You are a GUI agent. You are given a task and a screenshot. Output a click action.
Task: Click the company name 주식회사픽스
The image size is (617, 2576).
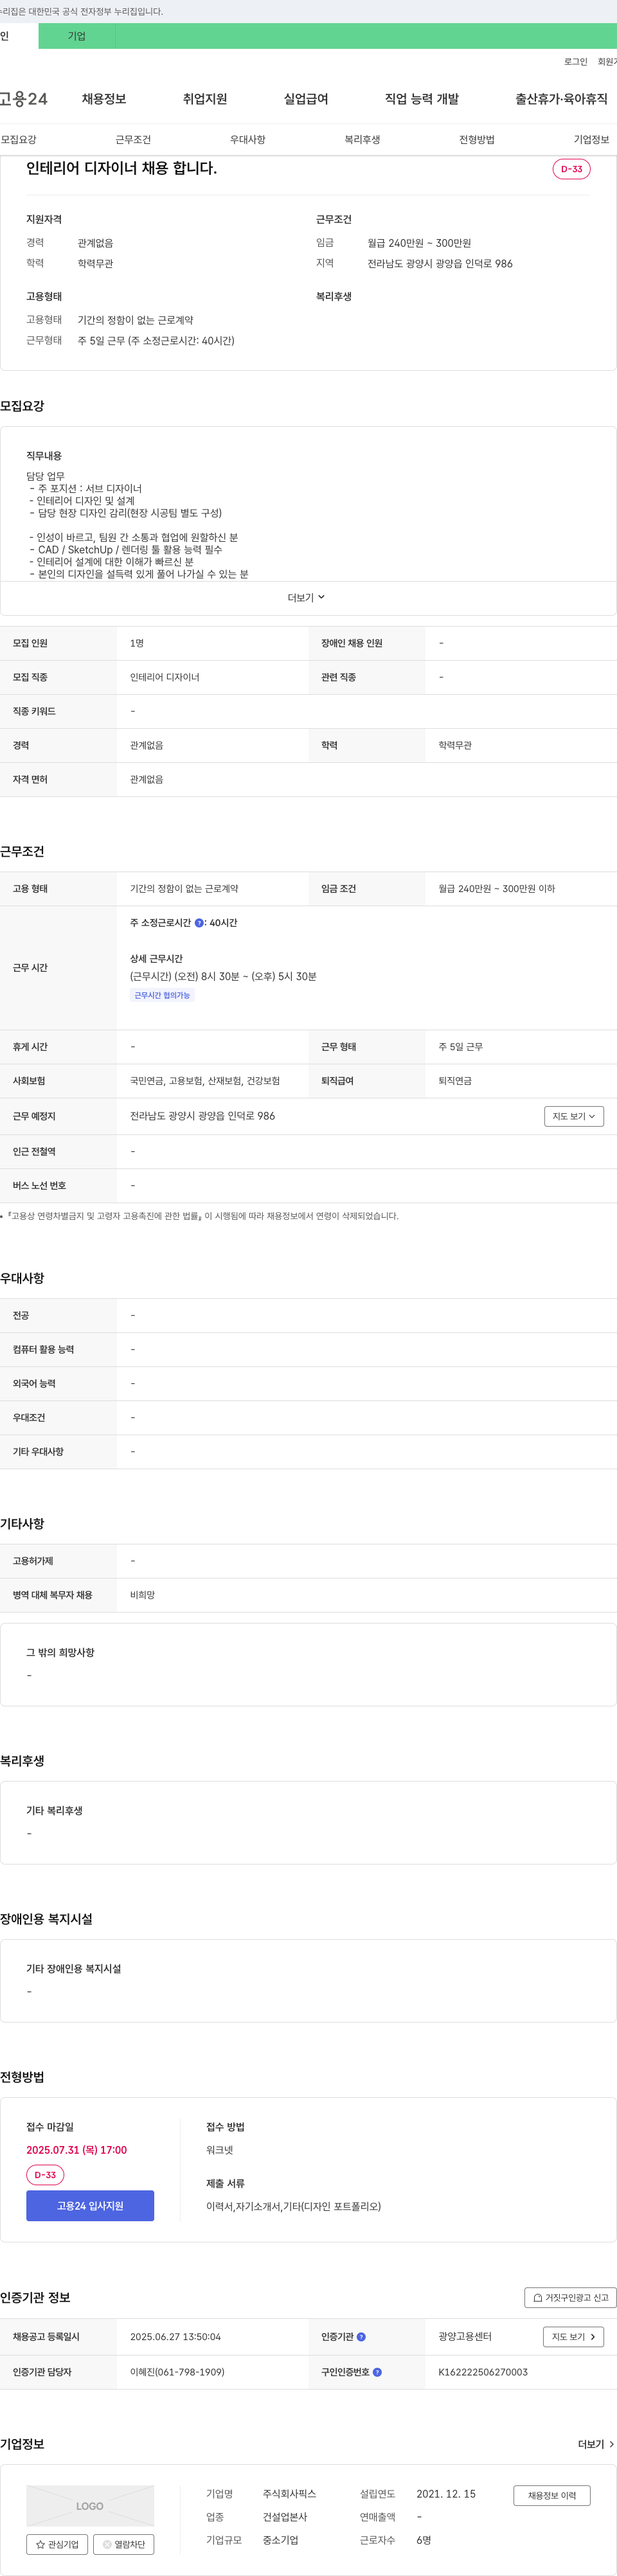(x=289, y=2494)
